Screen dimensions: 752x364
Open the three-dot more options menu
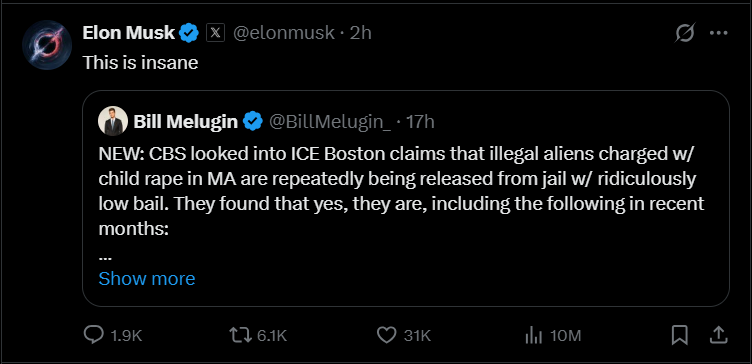[x=718, y=33]
